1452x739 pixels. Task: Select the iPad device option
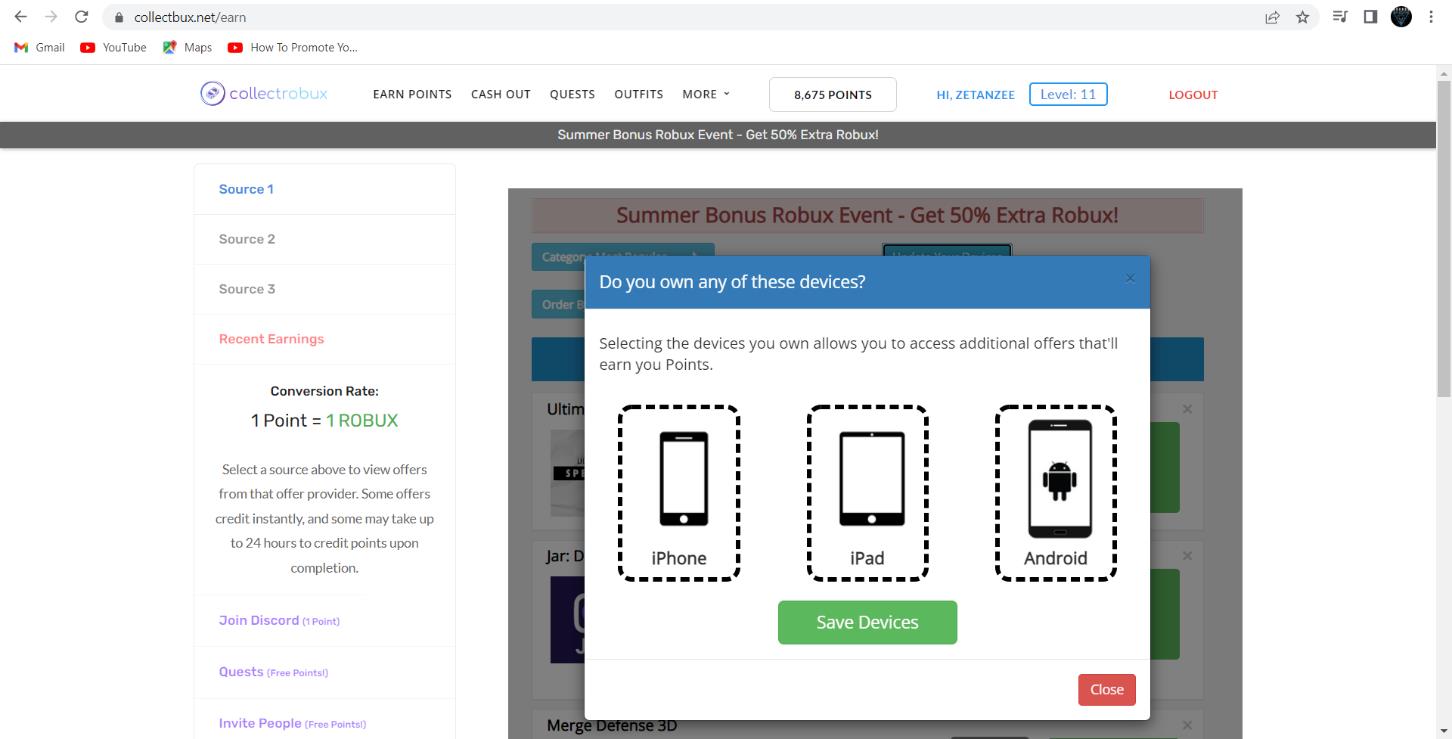coord(867,493)
